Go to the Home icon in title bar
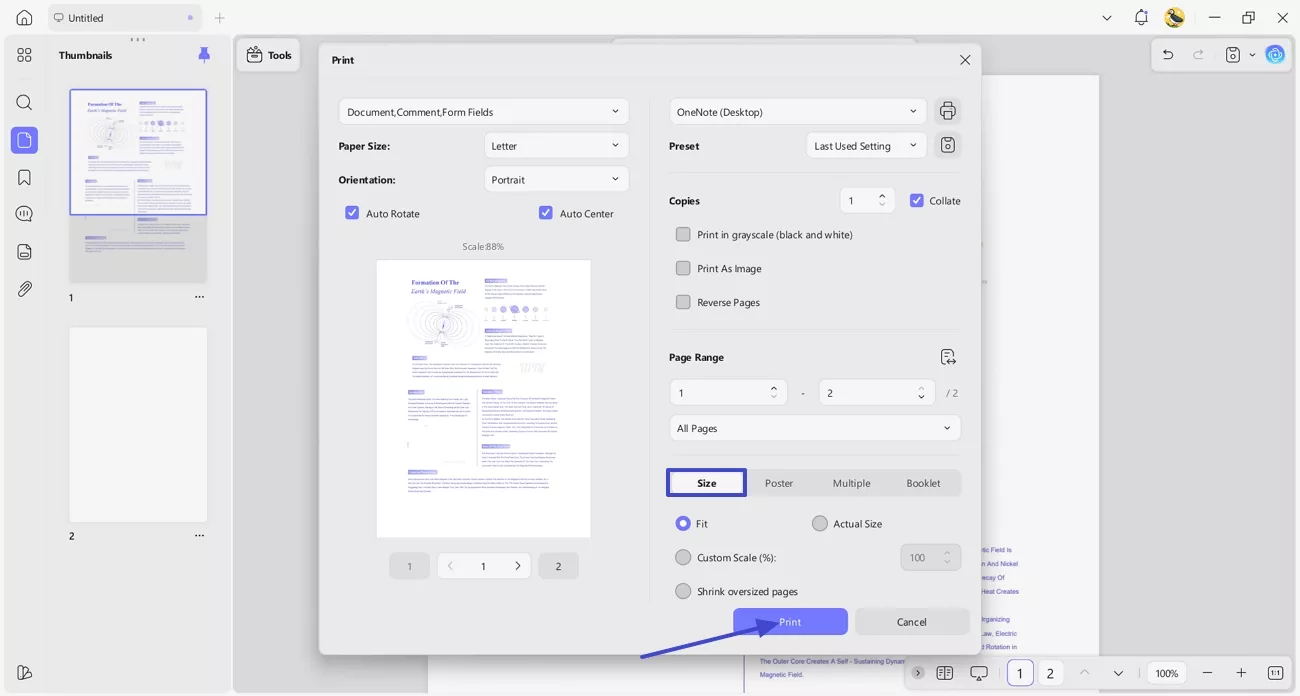 click(x=24, y=18)
